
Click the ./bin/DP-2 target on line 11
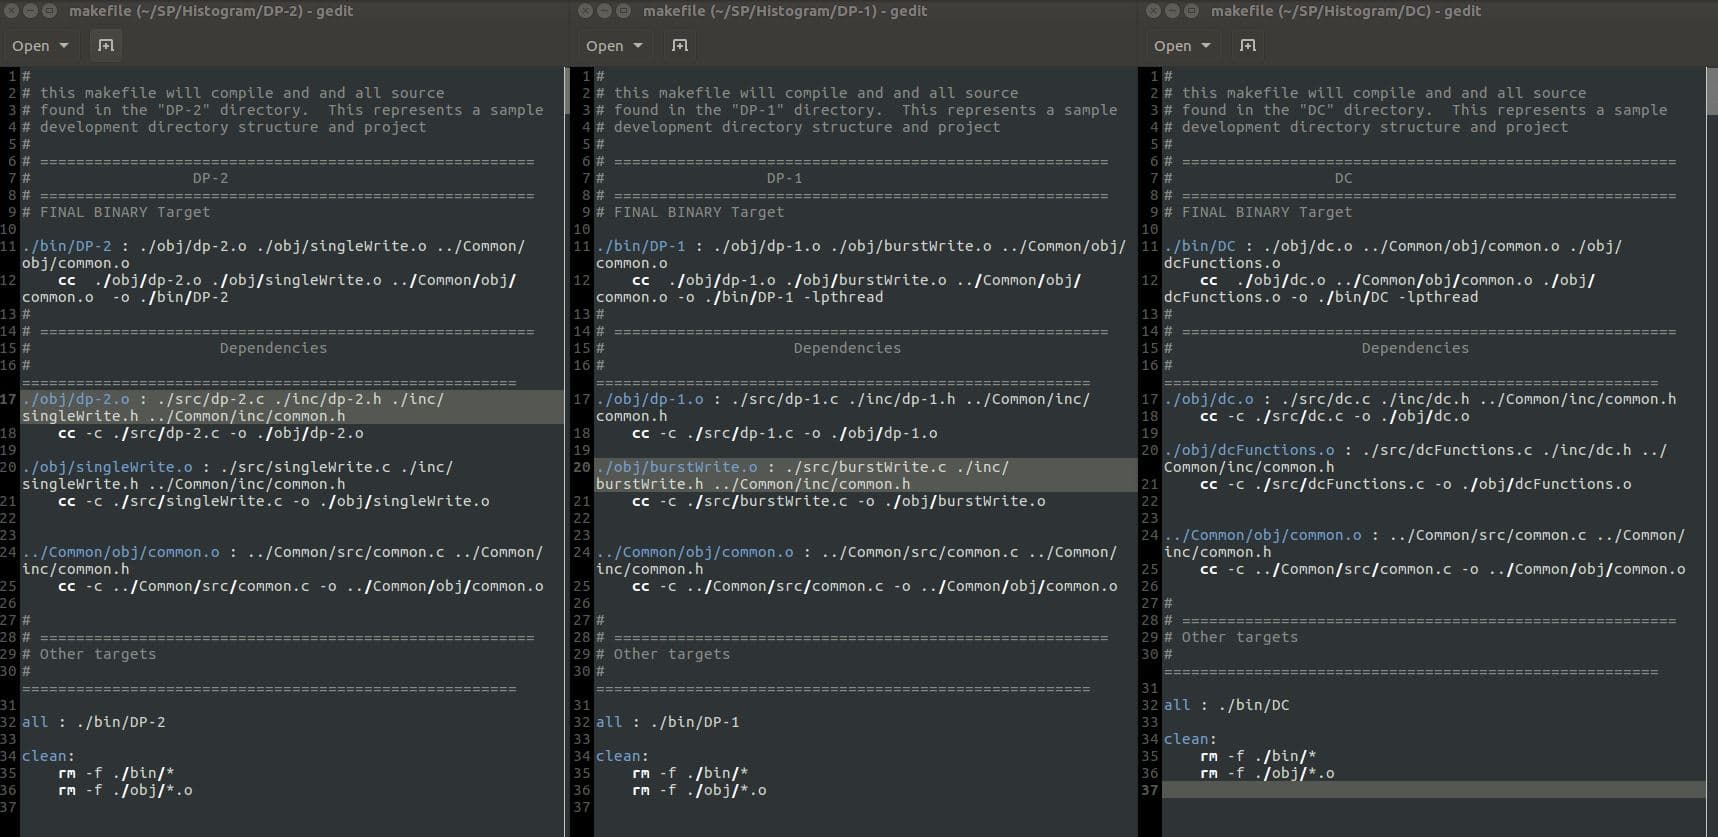coord(67,246)
